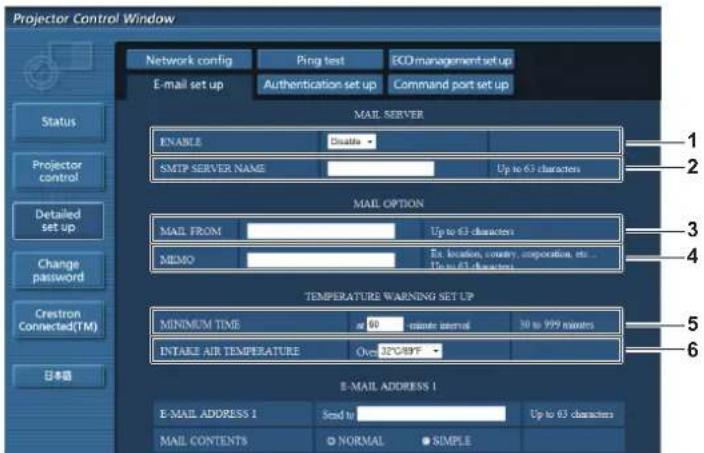Go to Detailed set up
The height and width of the screenshot is (453, 704).
click(x=58, y=220)
